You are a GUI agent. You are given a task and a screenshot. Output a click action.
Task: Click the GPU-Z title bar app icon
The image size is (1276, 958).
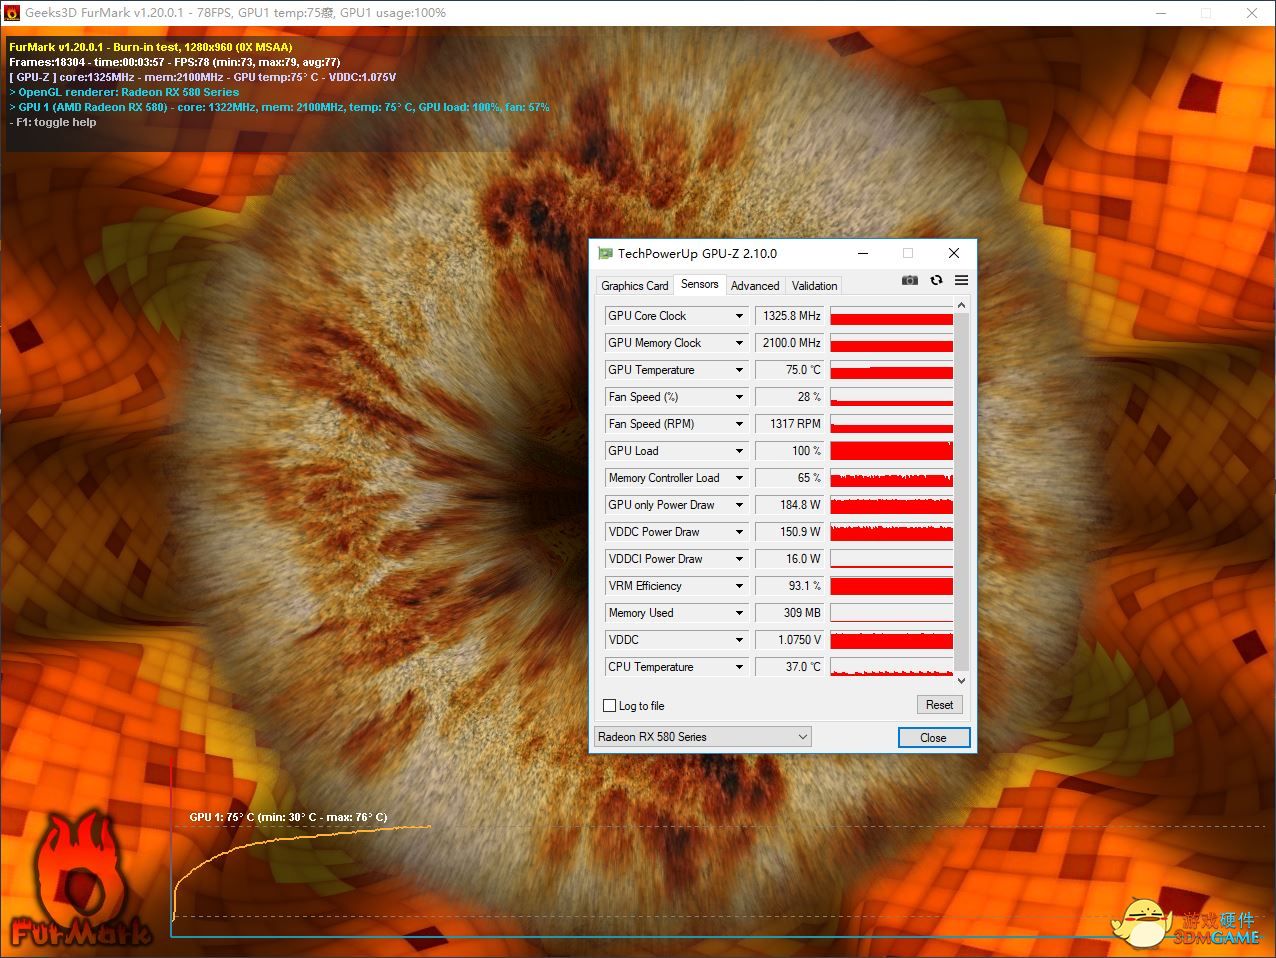tap(605, 254)
